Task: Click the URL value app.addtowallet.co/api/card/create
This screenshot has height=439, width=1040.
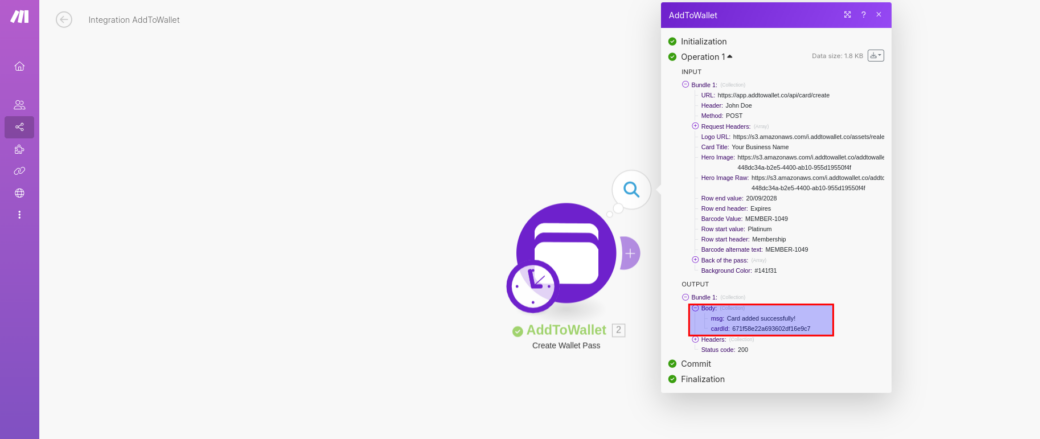Action: 773,95
